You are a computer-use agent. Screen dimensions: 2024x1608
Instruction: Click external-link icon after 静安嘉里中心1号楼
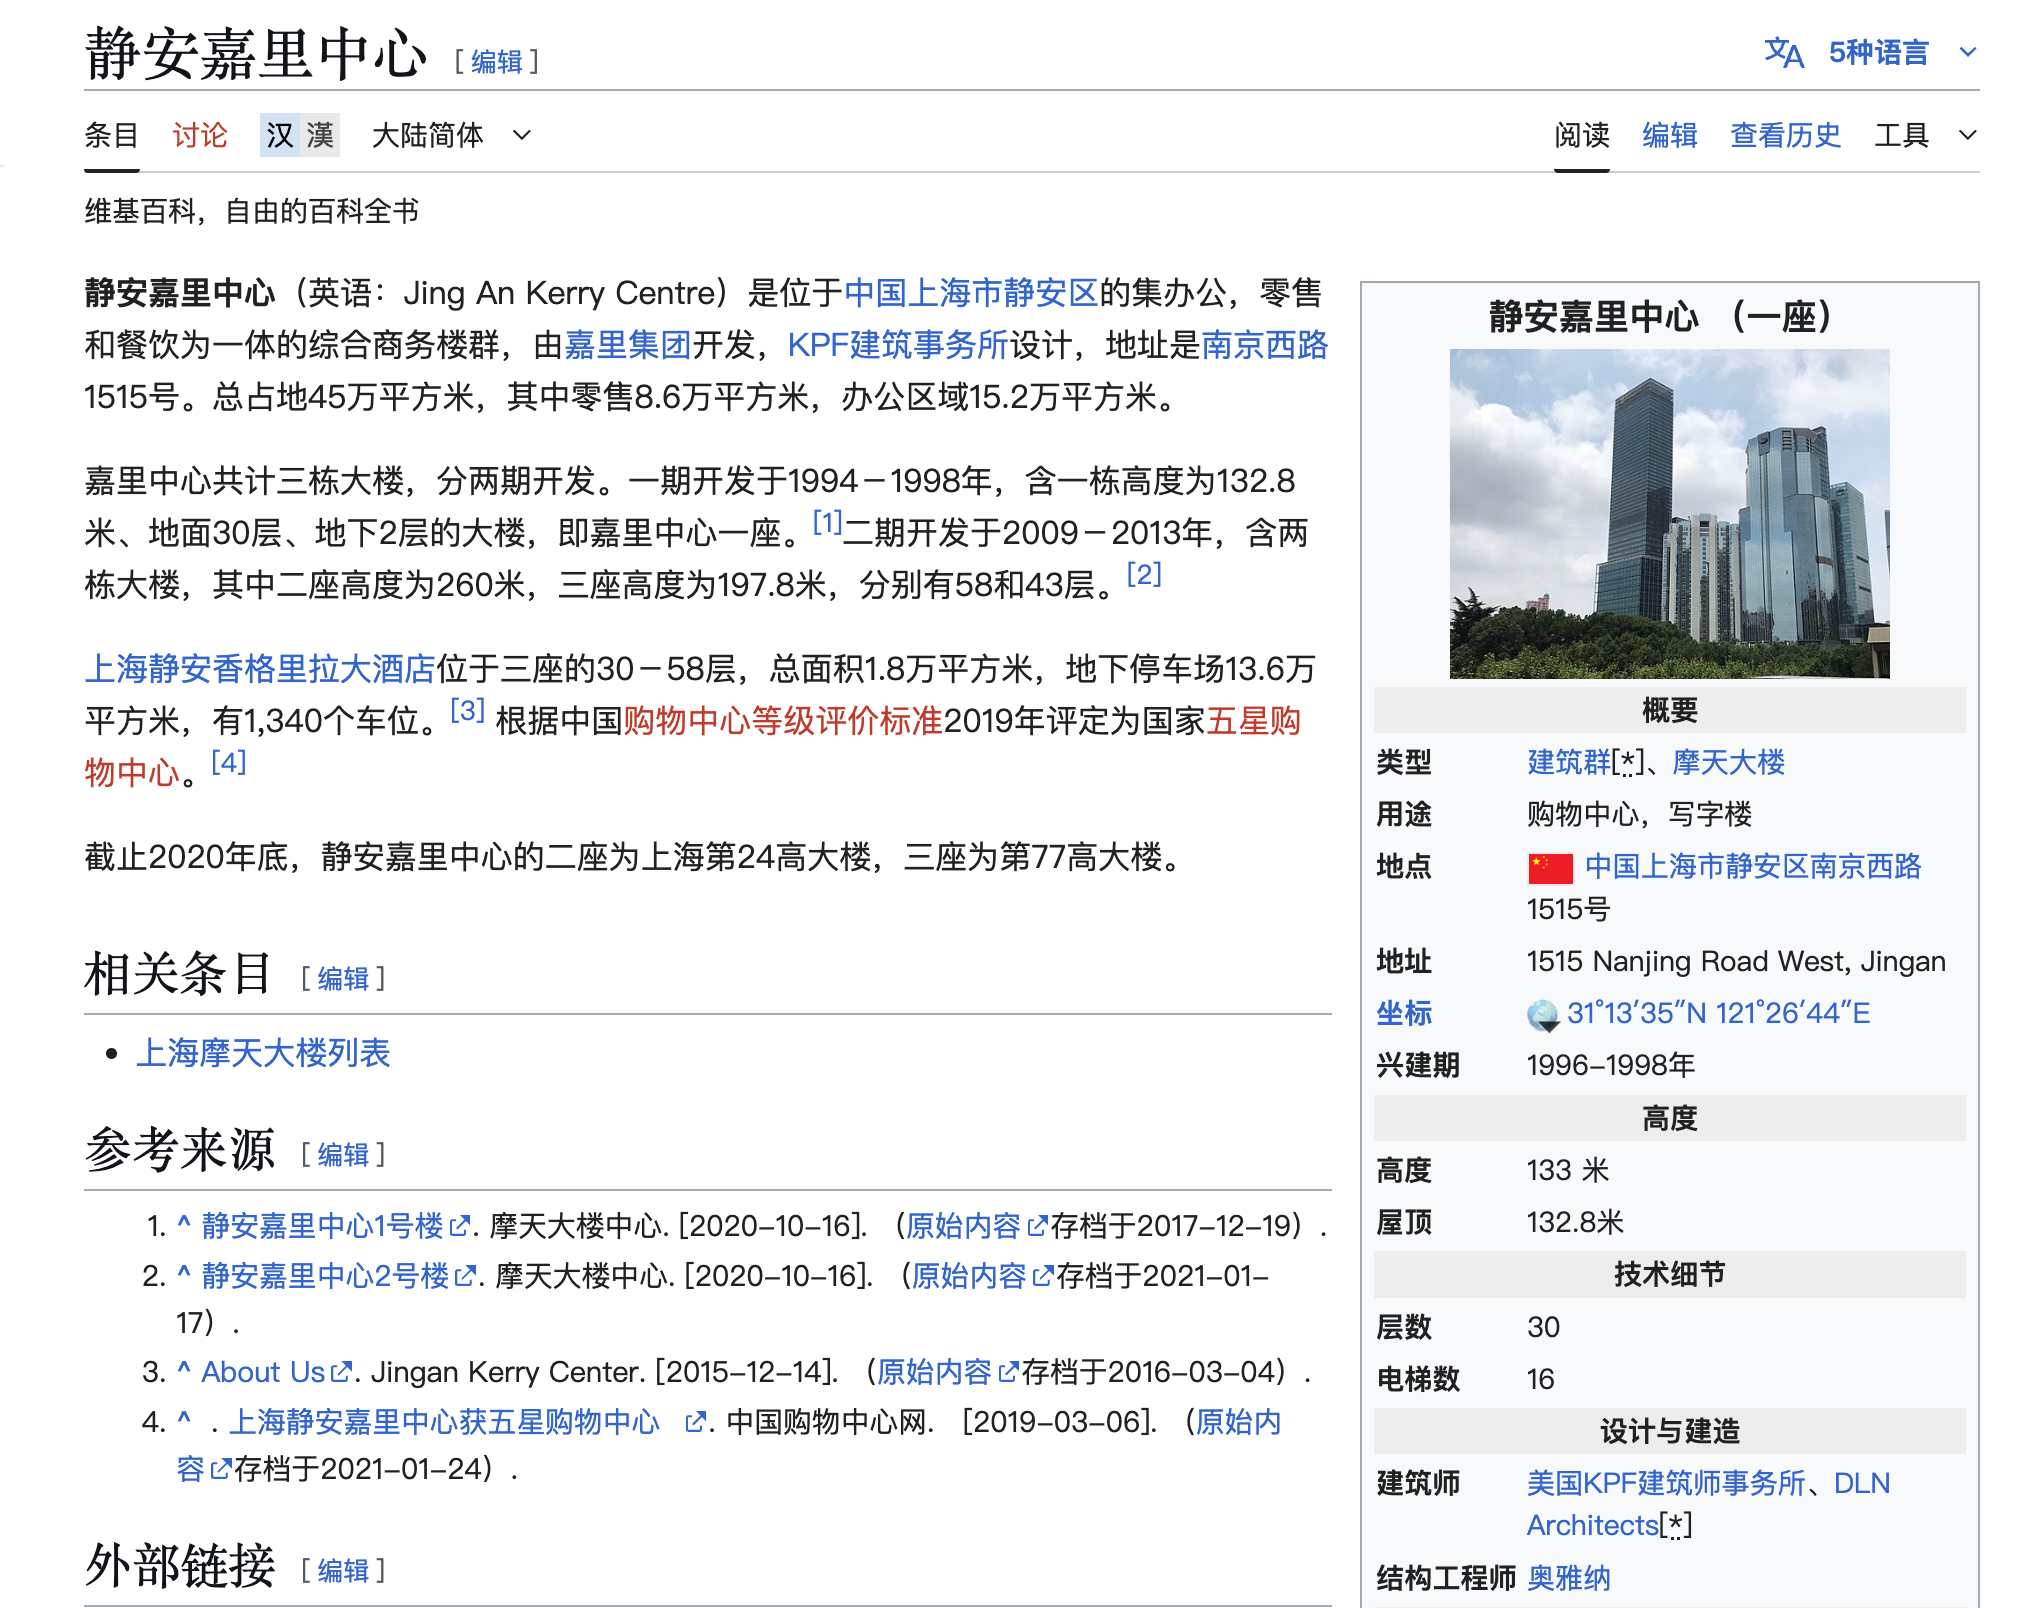459,1226
